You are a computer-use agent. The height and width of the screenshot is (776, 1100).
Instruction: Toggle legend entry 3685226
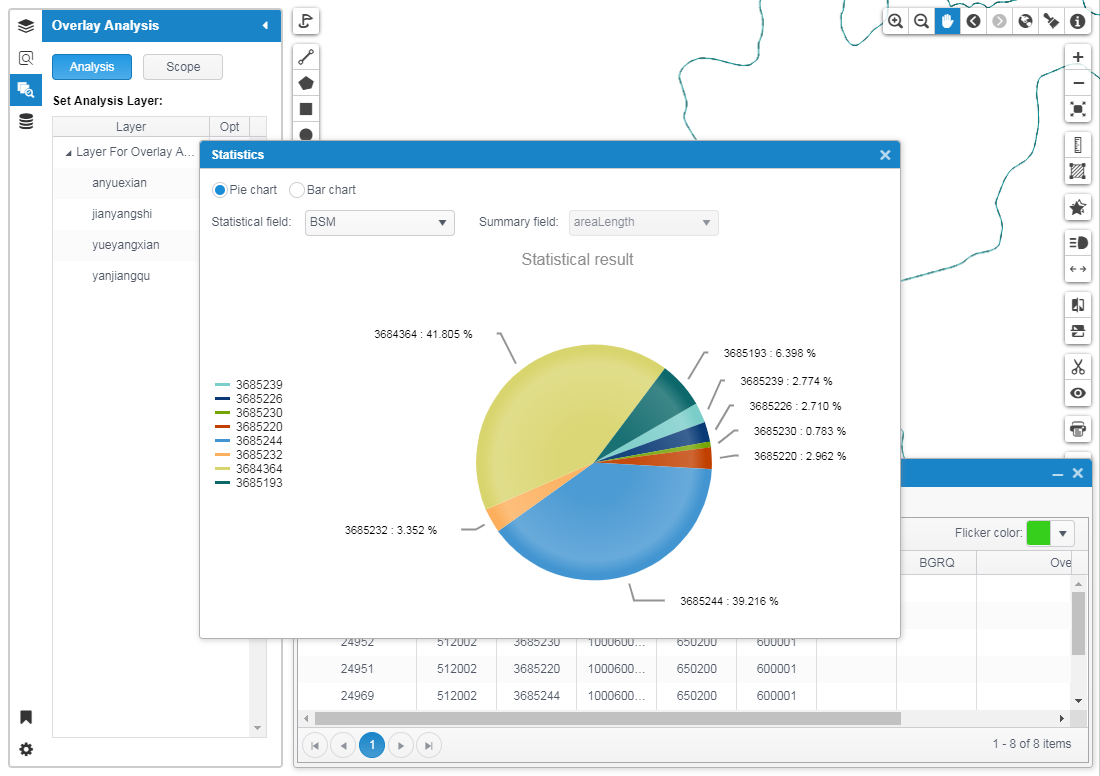click(x=249, y=399)
